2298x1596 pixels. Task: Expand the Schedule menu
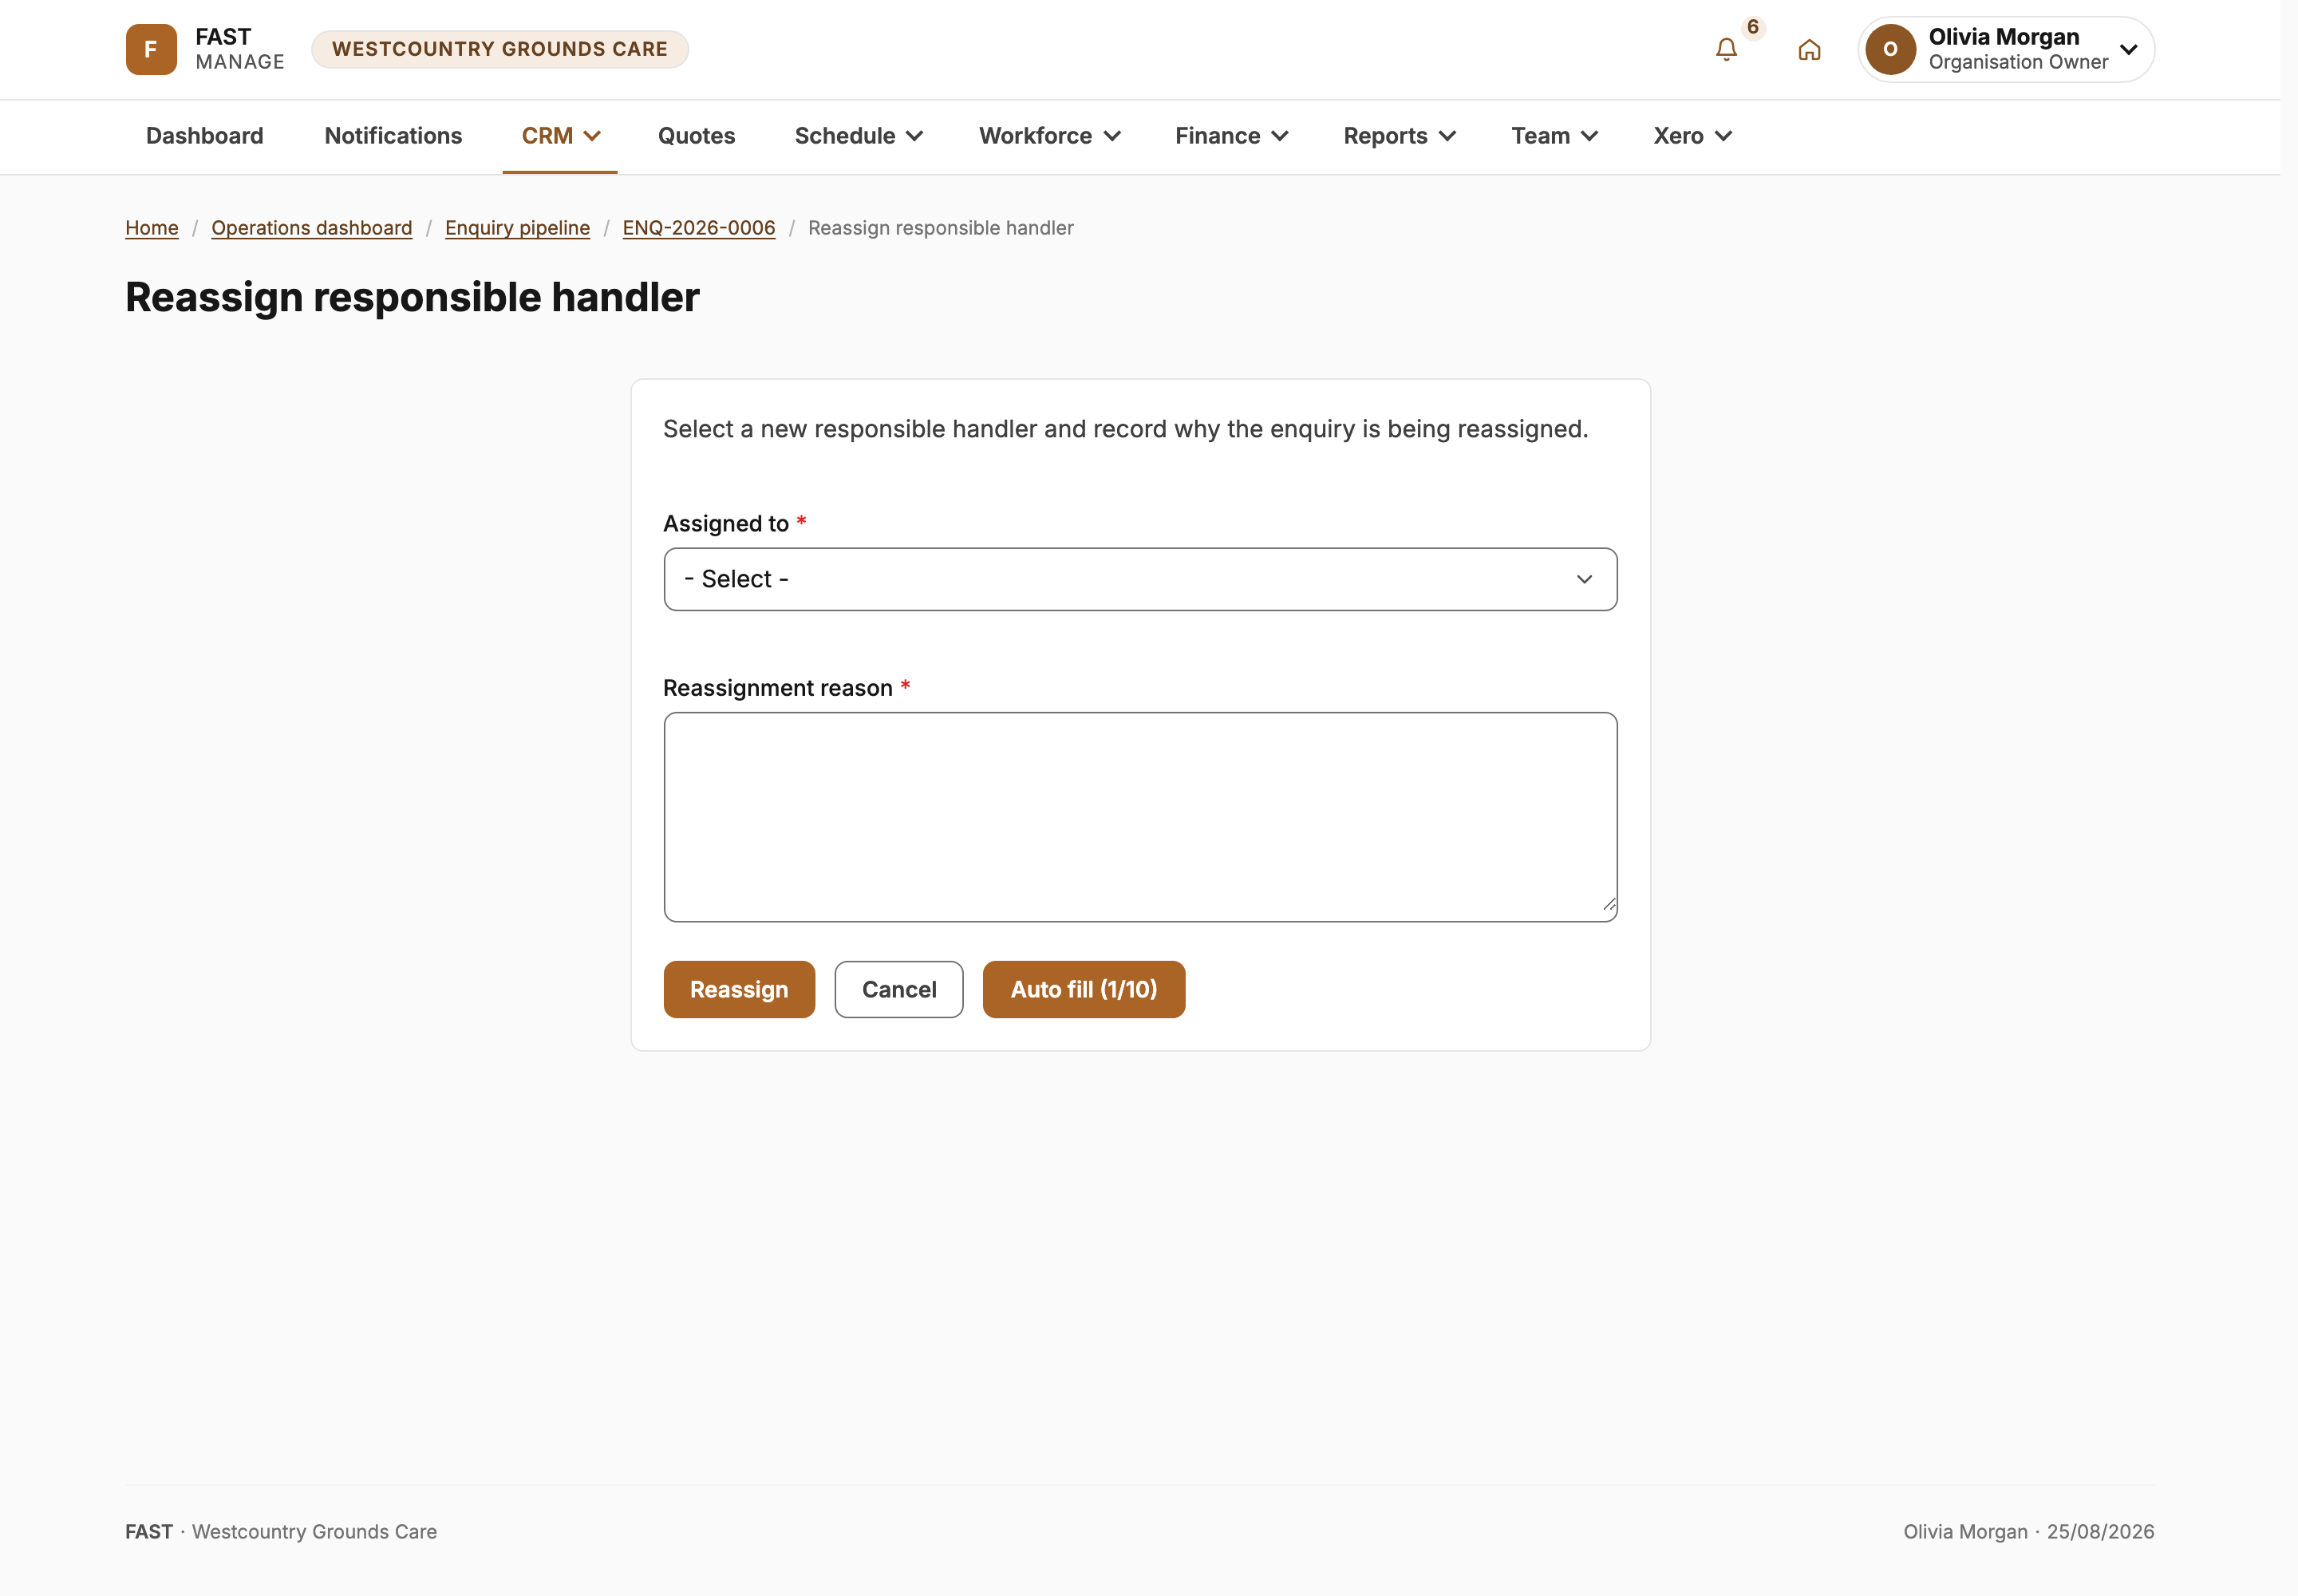(x=858, y=136)
